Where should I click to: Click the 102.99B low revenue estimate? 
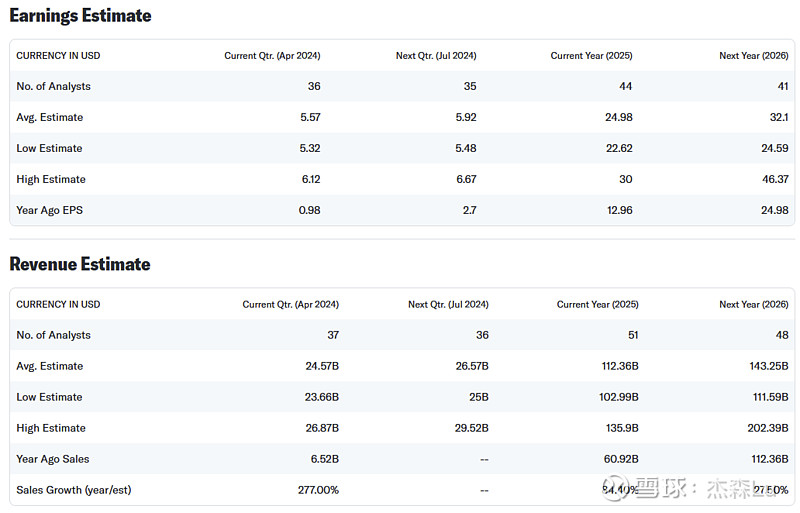click(617, 397)
